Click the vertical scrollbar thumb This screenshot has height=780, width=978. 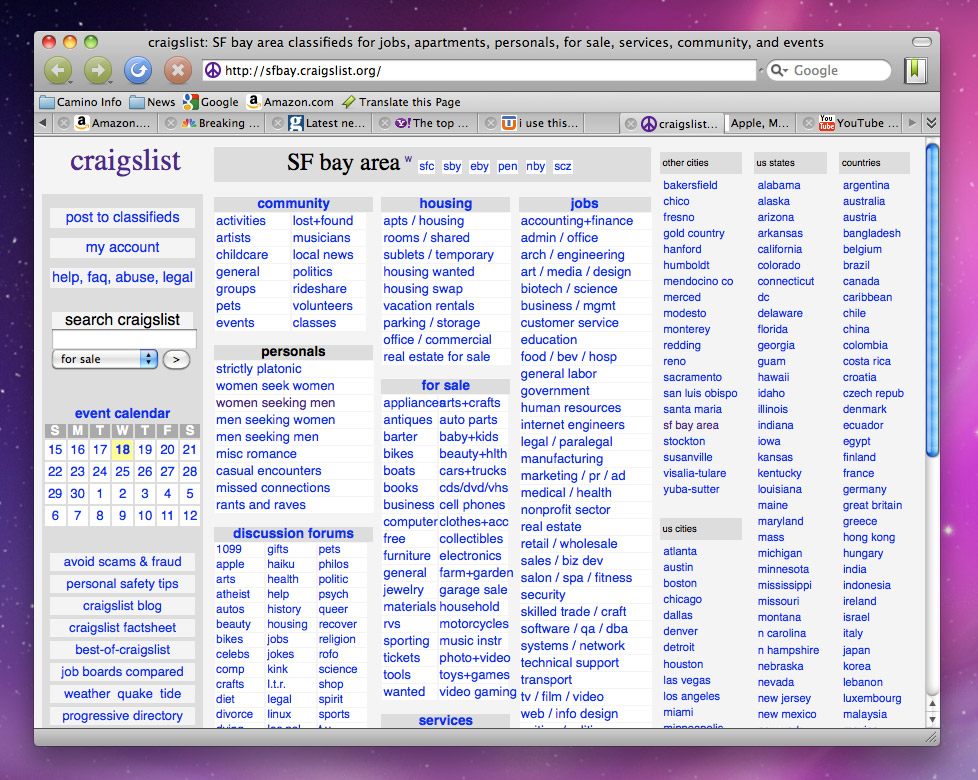pos(932,301)
